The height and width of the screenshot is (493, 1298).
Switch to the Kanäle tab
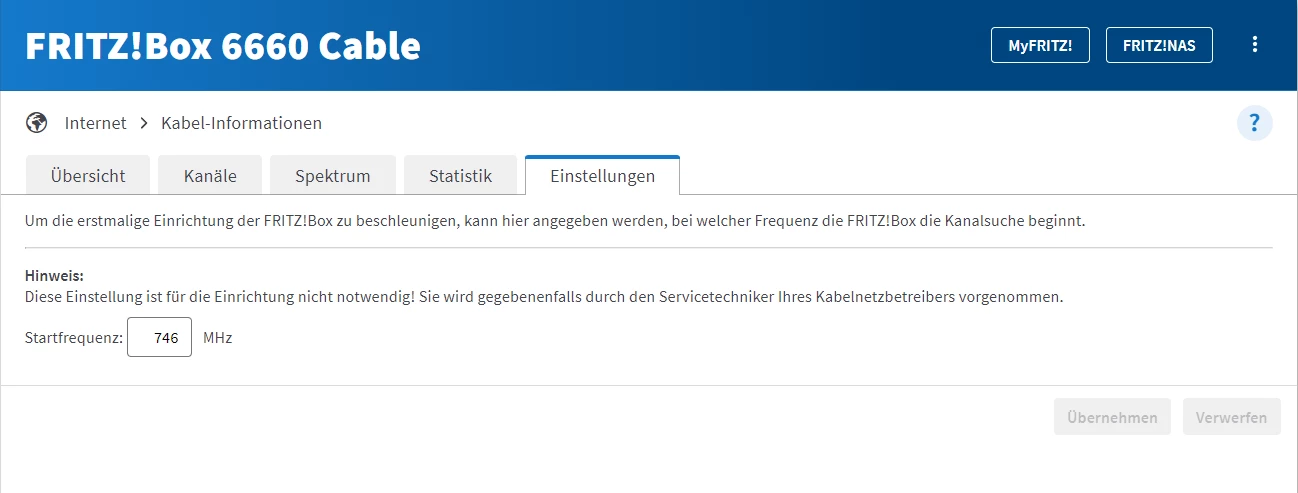coord(210,175)
